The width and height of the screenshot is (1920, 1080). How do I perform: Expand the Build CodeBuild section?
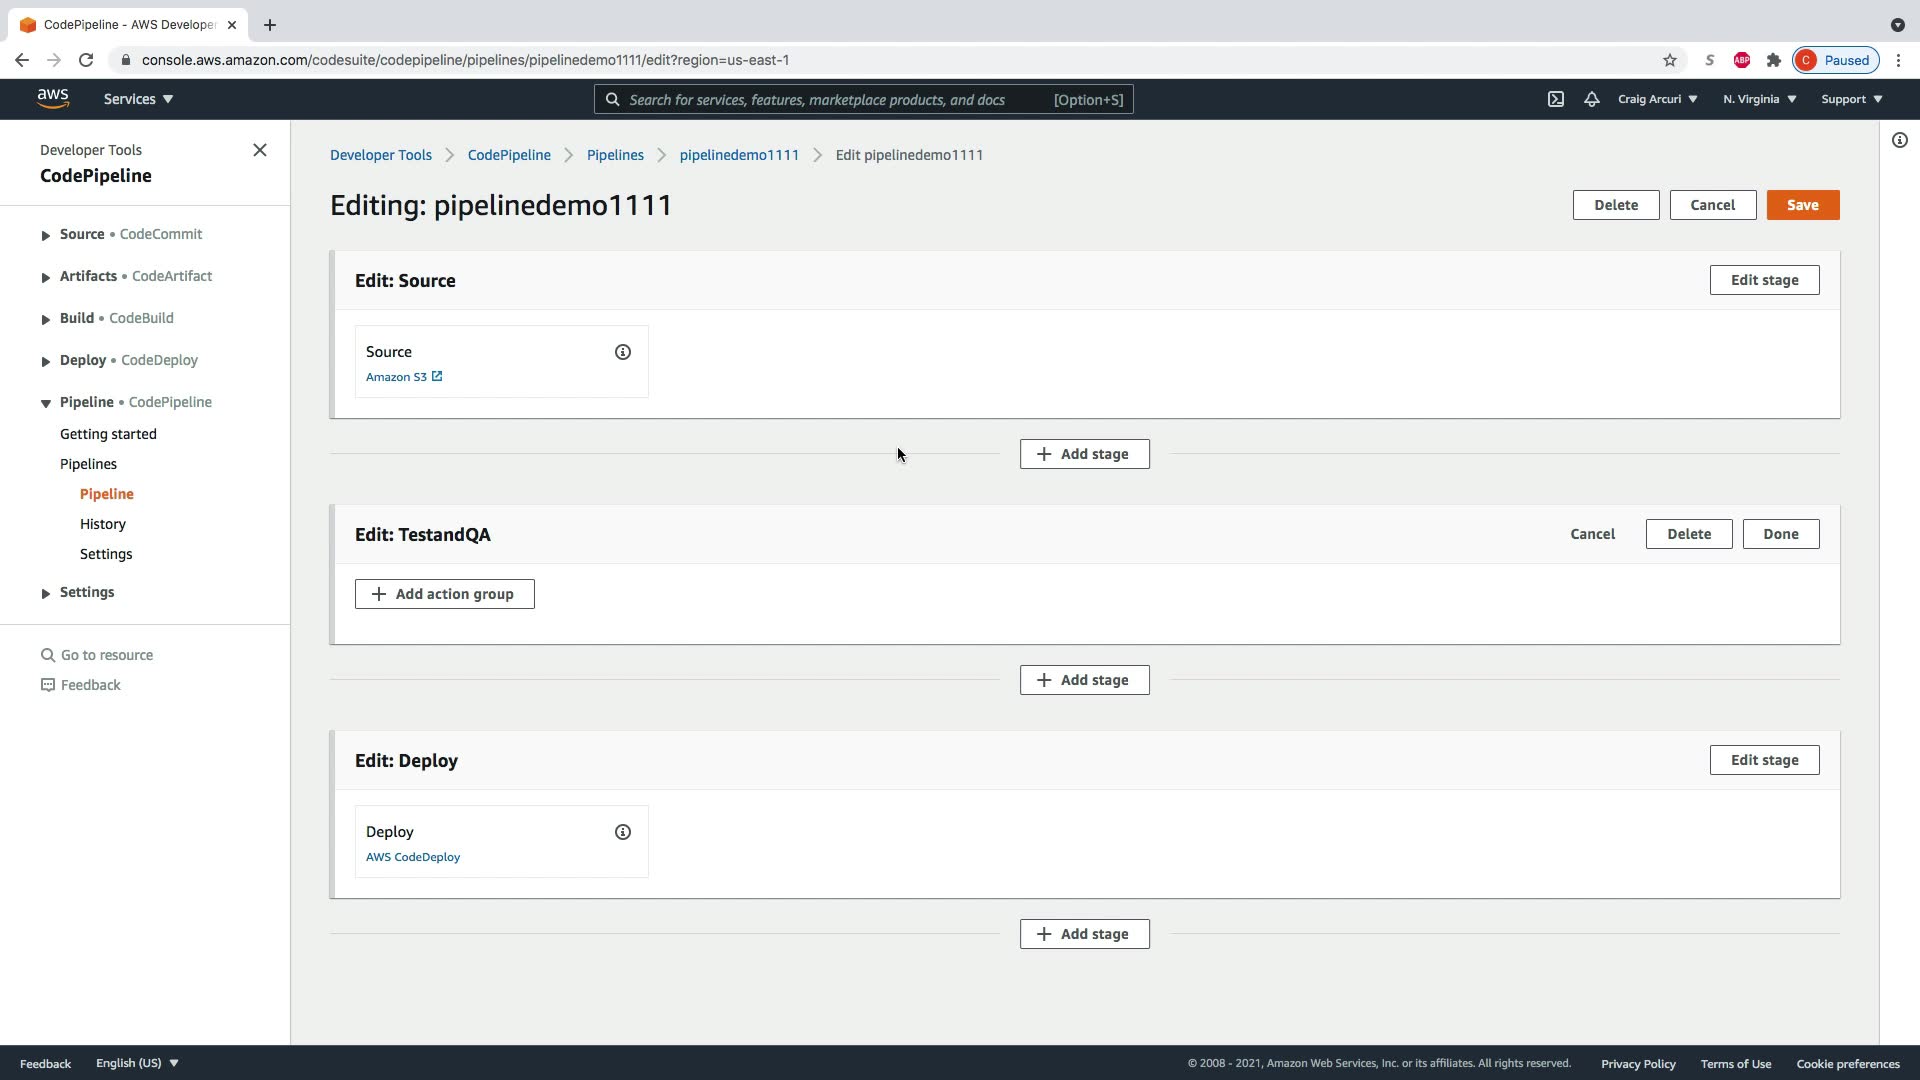point(46,319)
